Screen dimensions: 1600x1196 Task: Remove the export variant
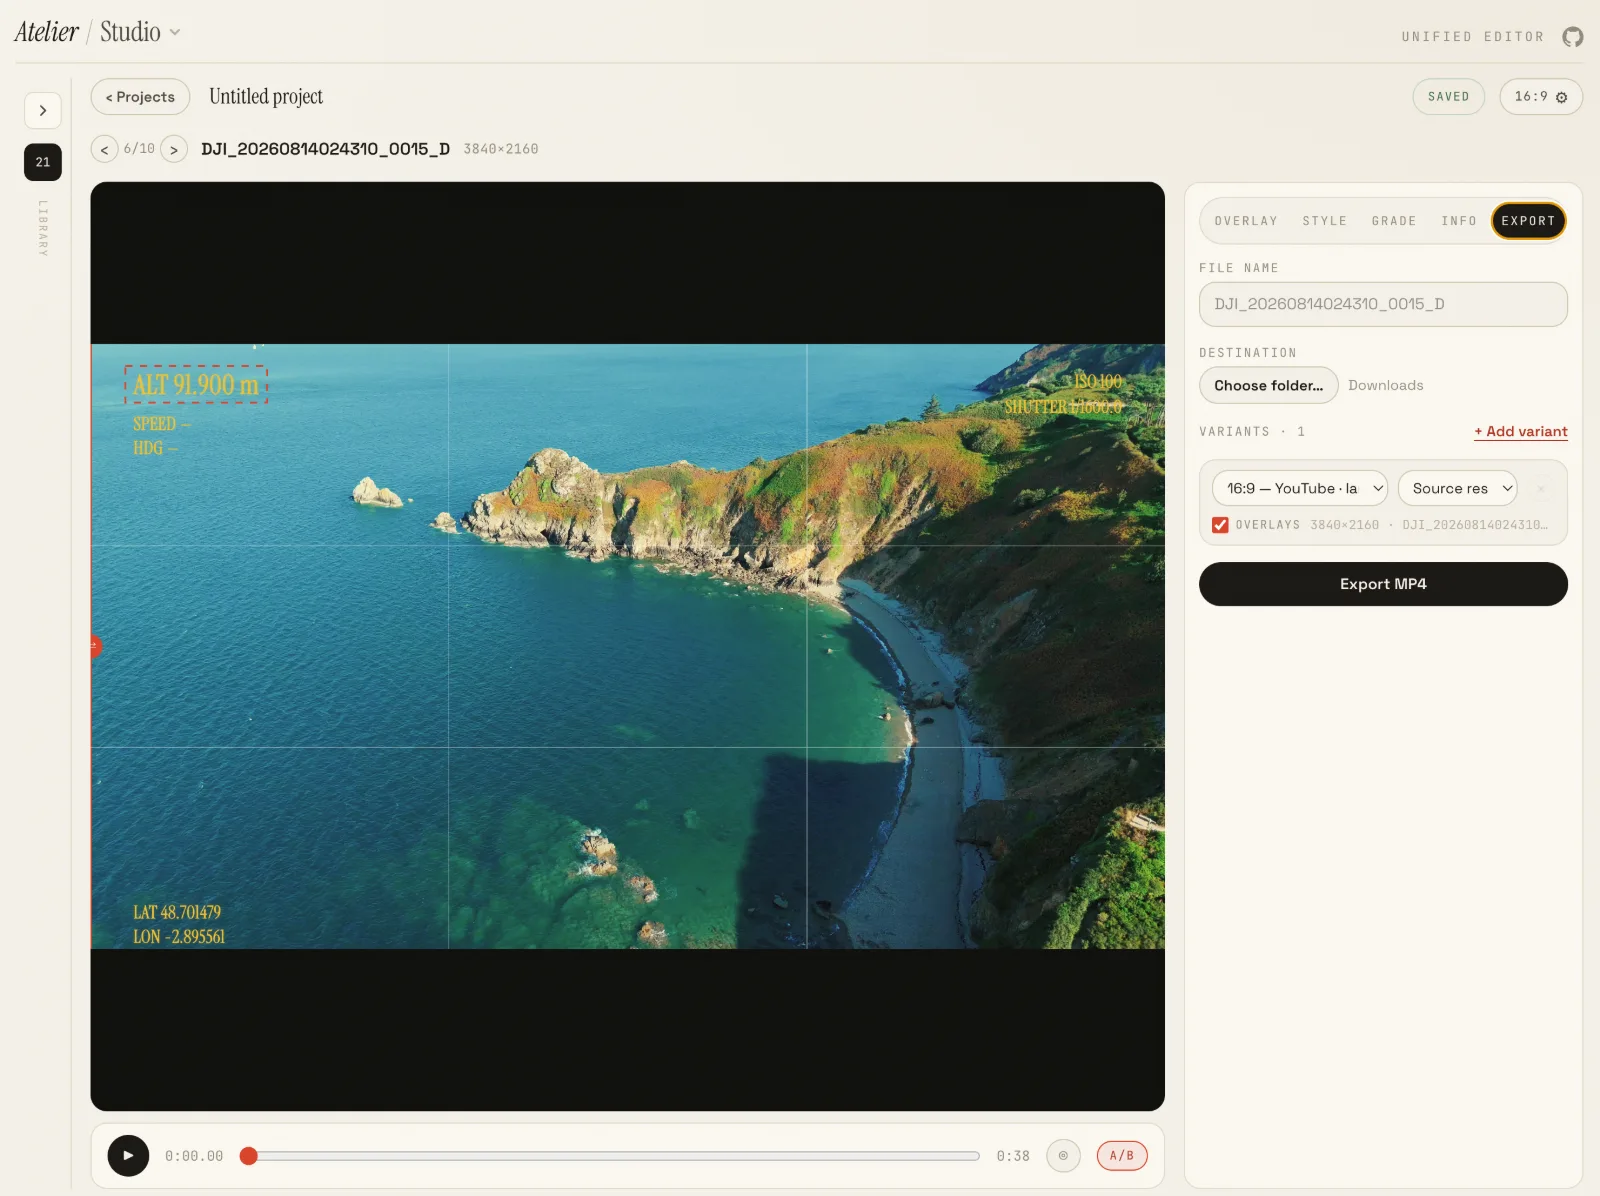point(1541,488)
